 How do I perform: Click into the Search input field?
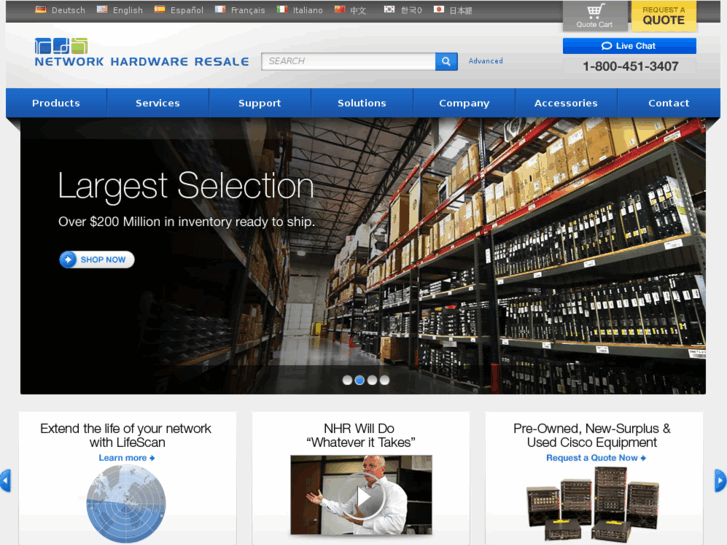coord(348,61)
